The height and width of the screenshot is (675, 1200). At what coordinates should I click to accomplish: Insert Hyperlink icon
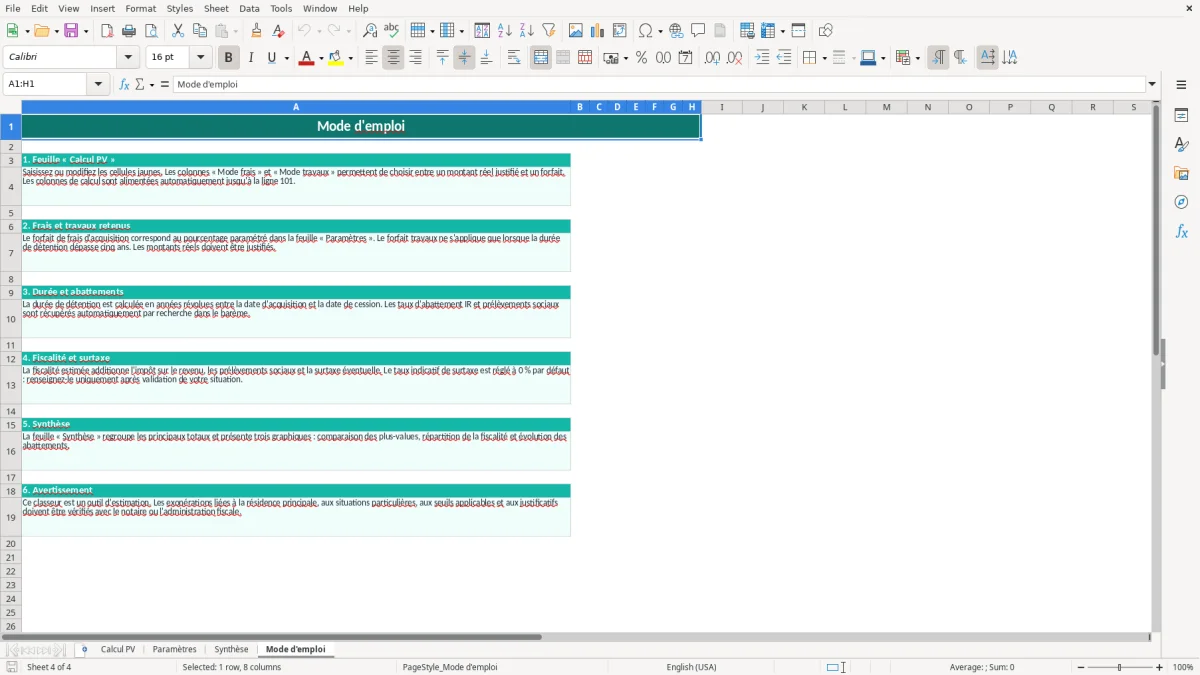click(676, 31)
